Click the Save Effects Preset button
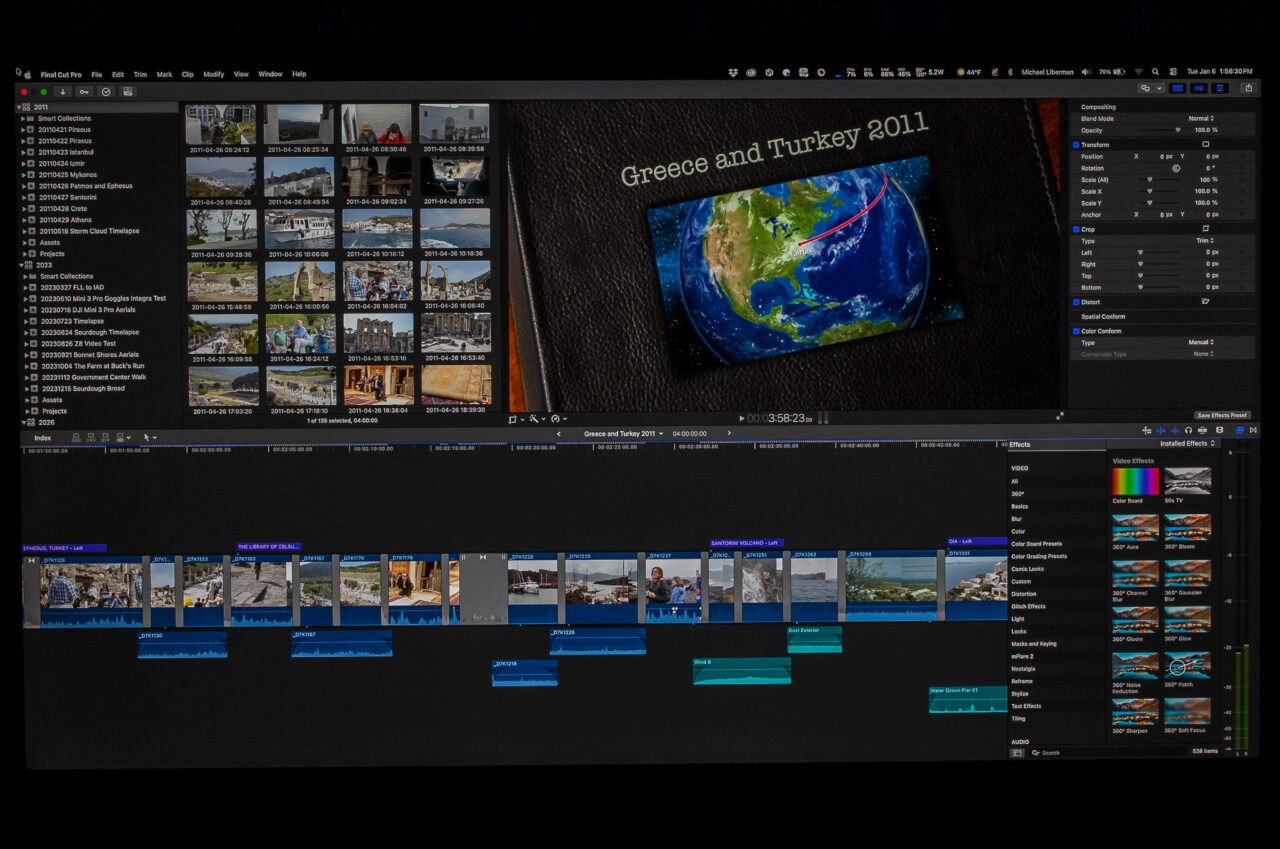 pos(1222,415)
